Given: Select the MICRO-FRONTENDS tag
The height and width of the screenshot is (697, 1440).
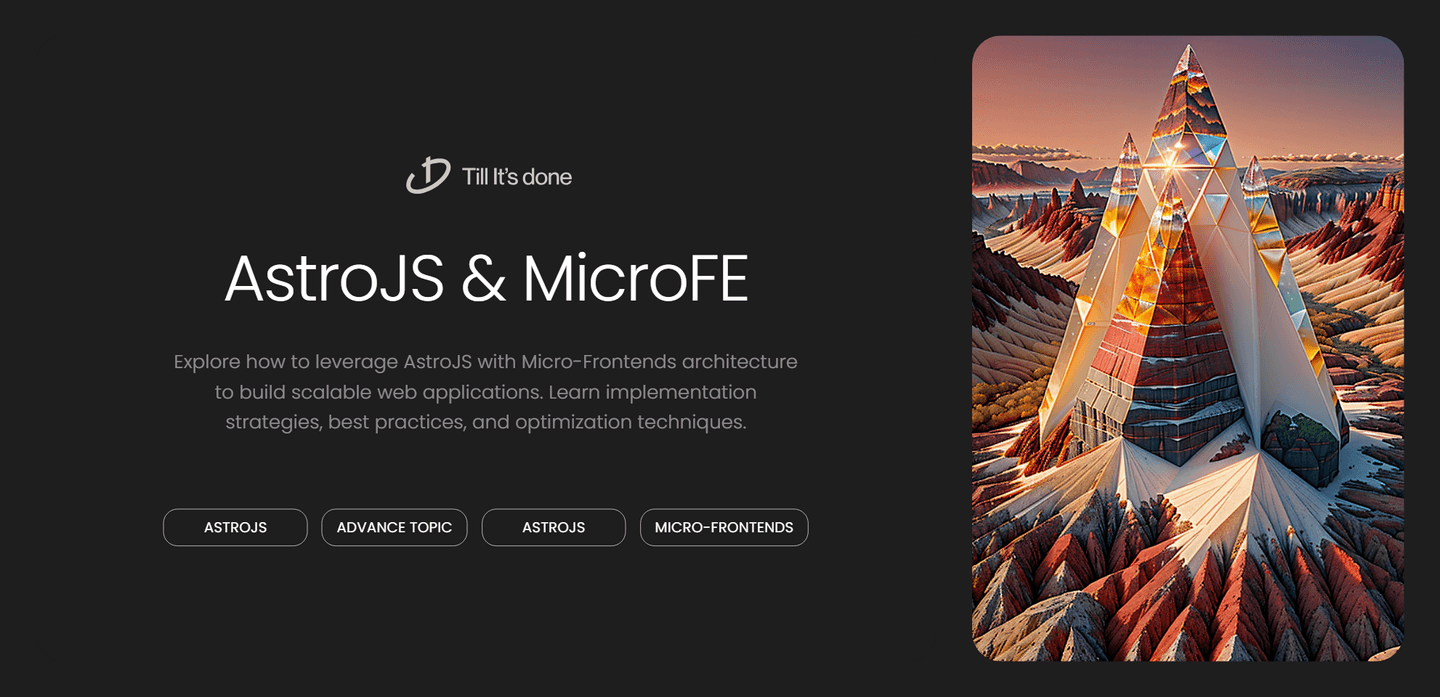Looking at the screenshot, I should (724, 527).
